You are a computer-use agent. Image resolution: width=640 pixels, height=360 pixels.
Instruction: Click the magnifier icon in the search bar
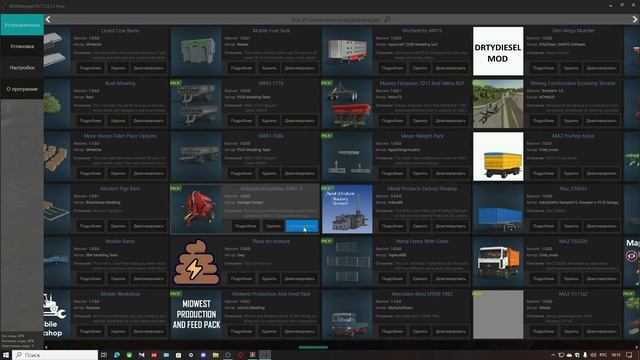tap(387, 19)
